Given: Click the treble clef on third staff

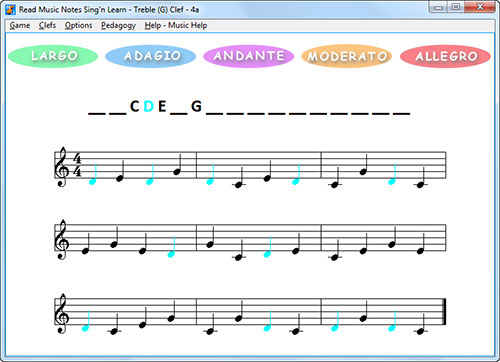Looking at the screenshot, I should coord(62,313).
